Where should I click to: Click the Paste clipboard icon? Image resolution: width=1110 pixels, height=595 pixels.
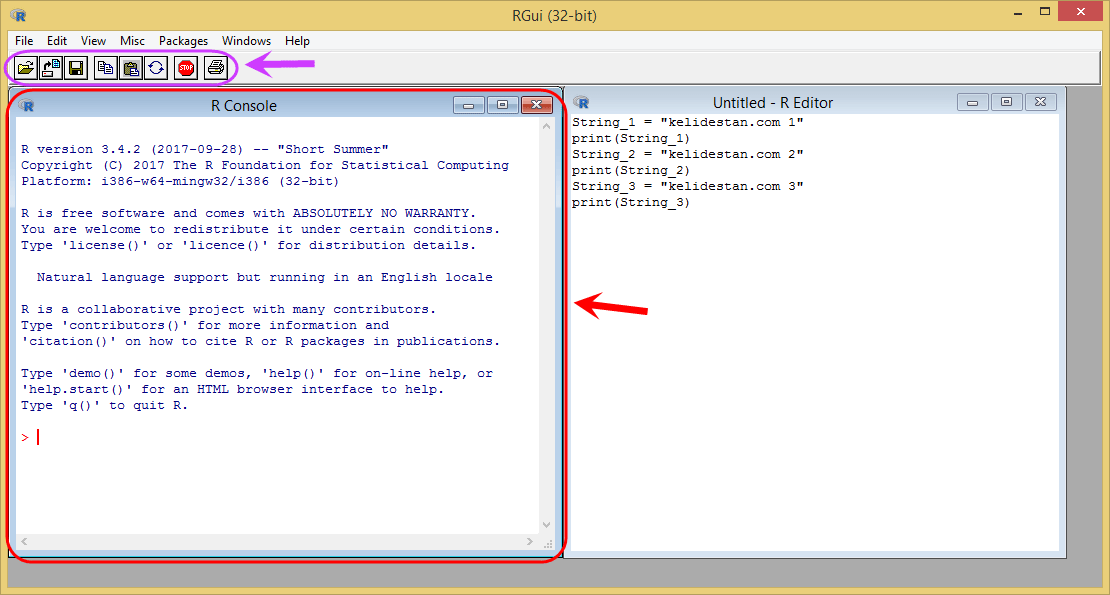coord(131,68)
